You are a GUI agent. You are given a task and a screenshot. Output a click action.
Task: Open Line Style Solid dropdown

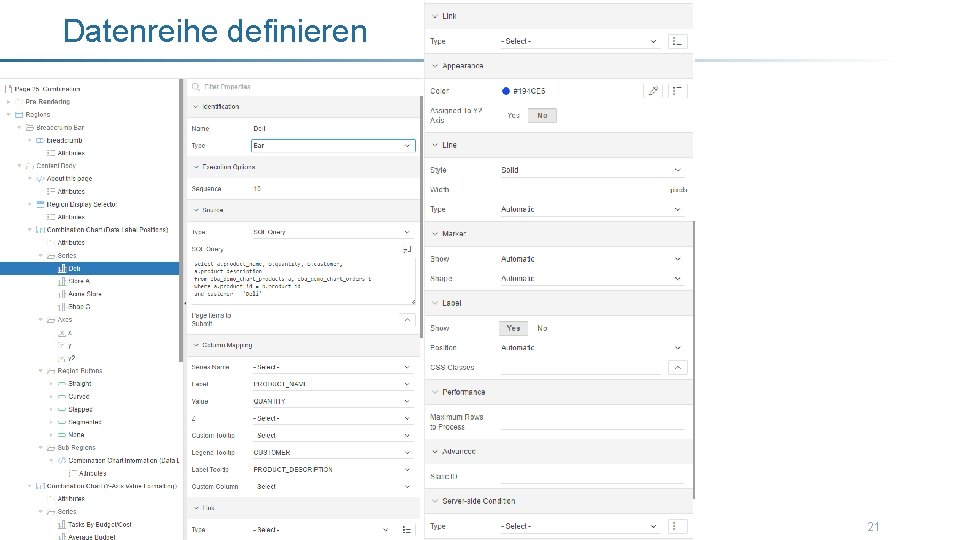(591, 170)
